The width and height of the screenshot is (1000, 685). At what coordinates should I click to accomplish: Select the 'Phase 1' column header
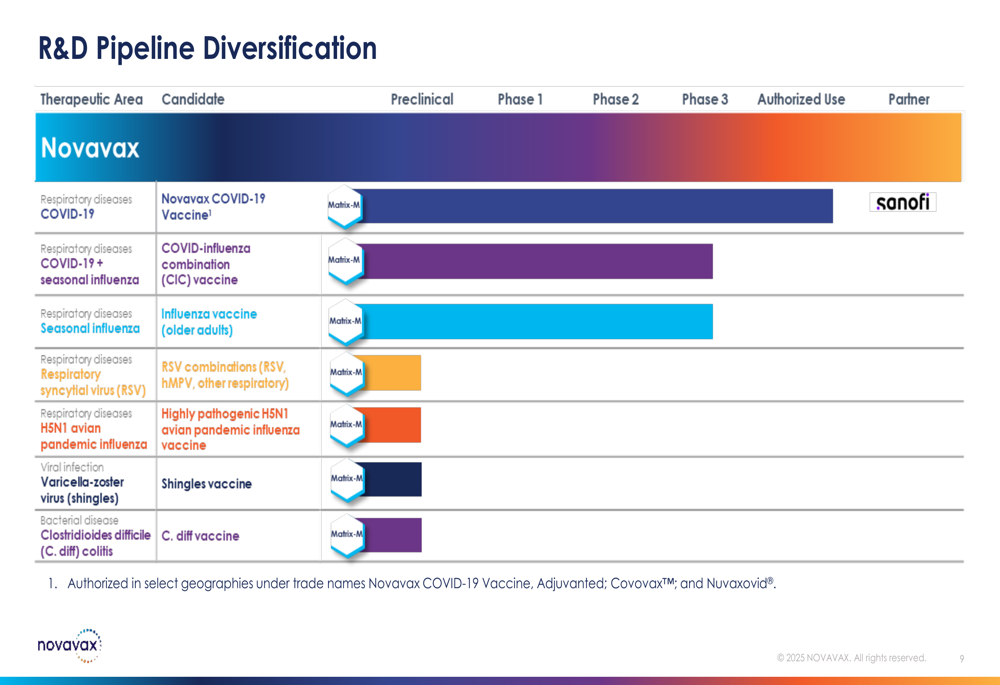(x=520, y=99)
